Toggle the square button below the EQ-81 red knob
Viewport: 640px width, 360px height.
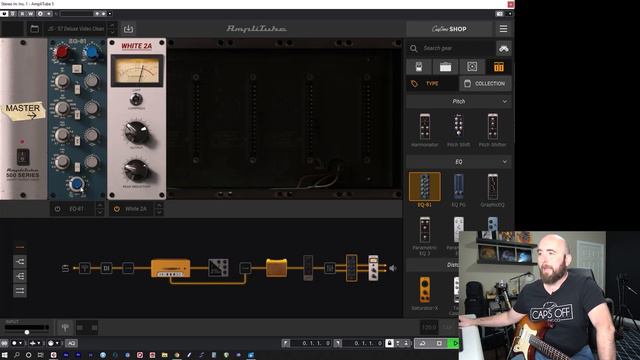(x=77, y=69)
